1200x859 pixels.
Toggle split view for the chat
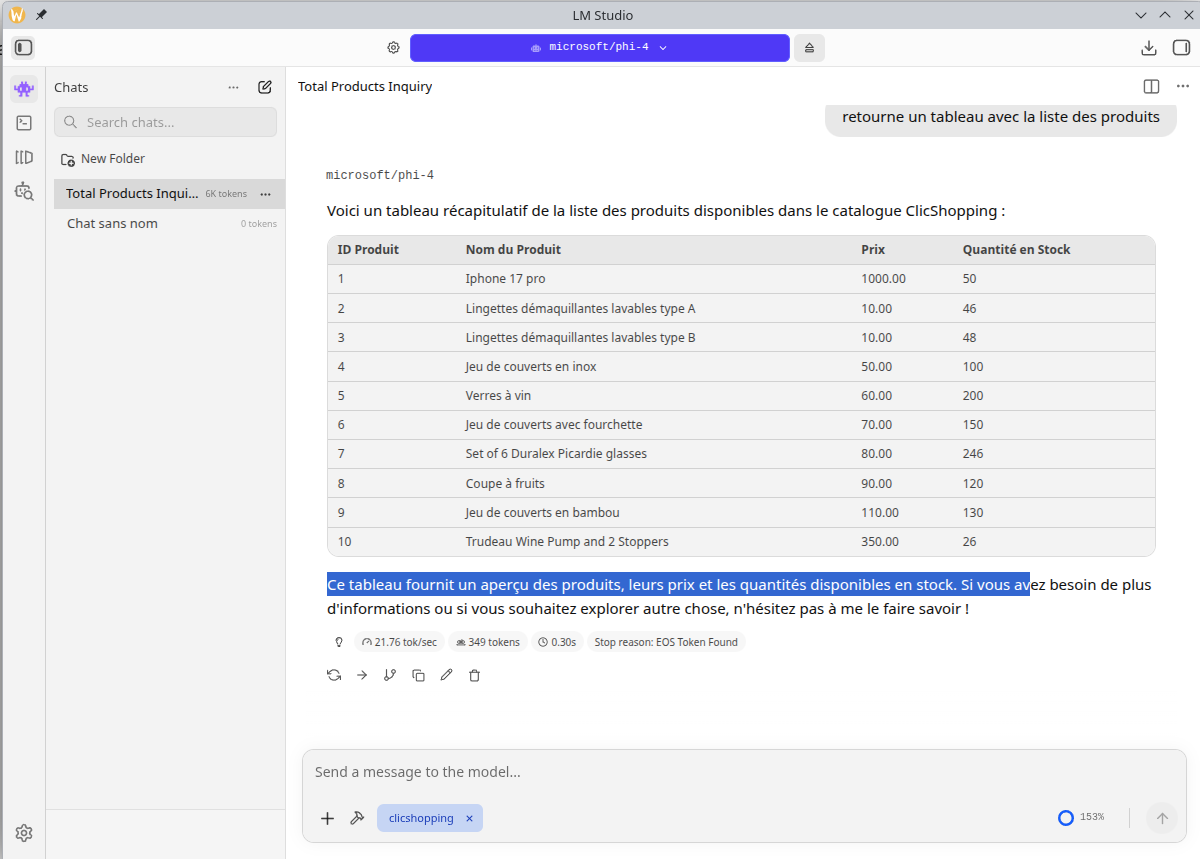[x=1151, y=87]
